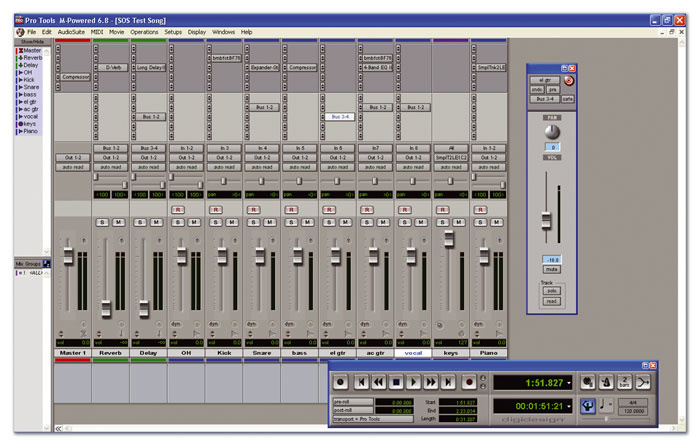This screenshot has width=700, height=448.
Task: Click the red target icon in send window
Action: pyautogui.click(x=570, y=79)
